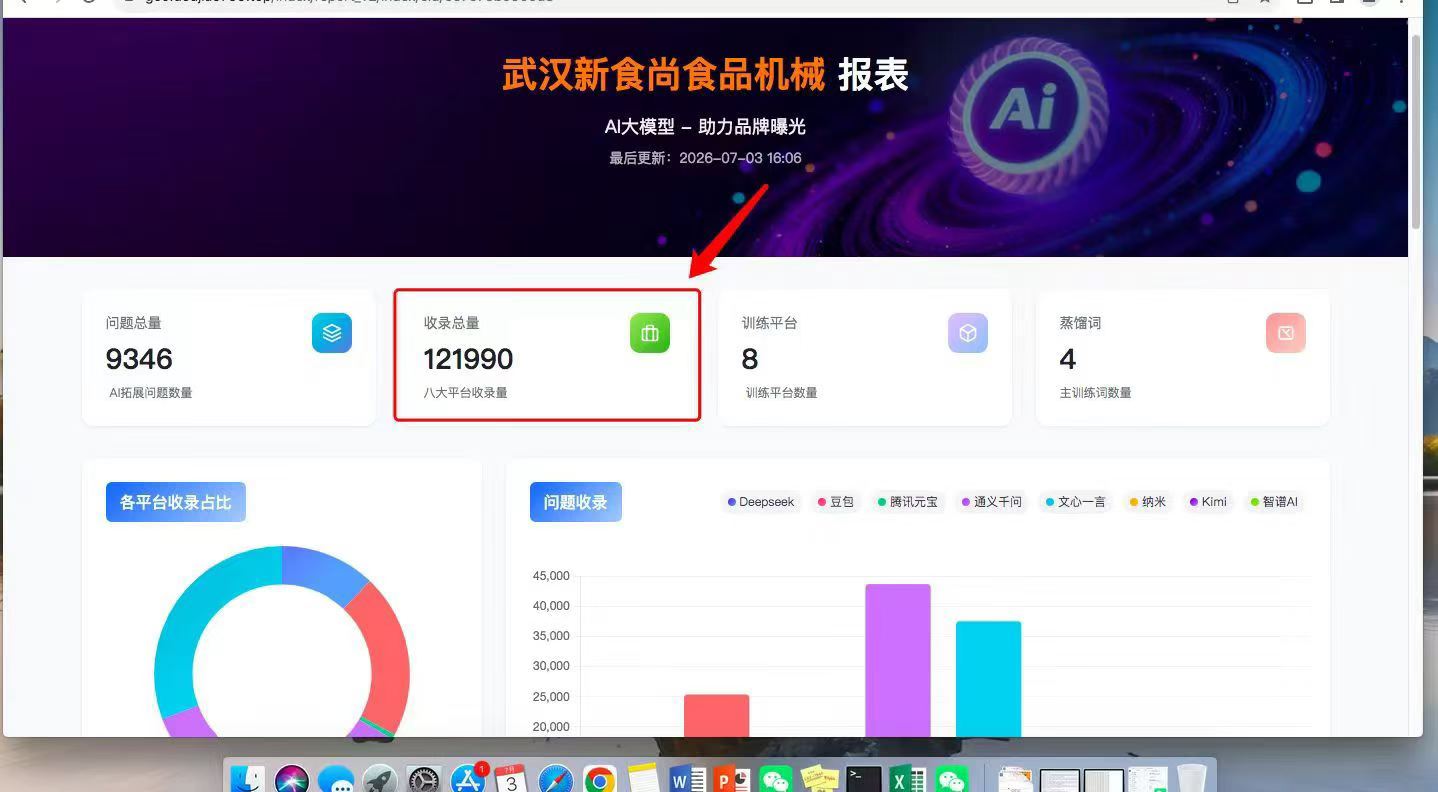
Task: Toggle the Kimi legend entry
Action: pyautogui.click(x=1208, y=502)
